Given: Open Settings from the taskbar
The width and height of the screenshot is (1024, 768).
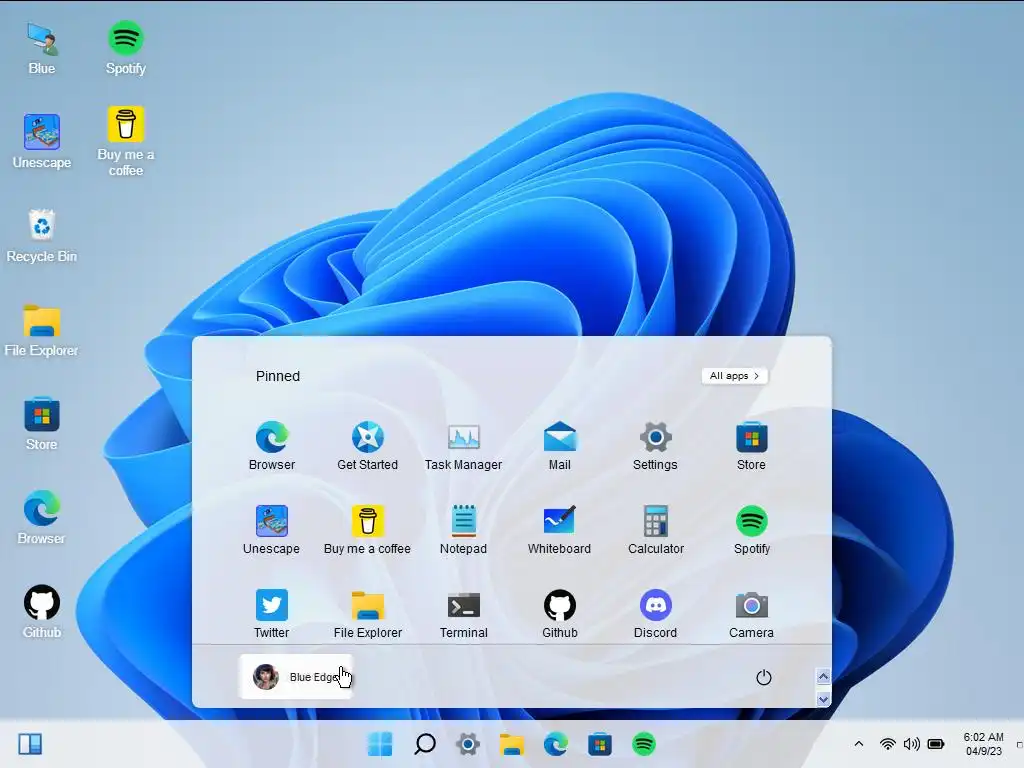Looking at the screenshot, I should tap(468, 744).
